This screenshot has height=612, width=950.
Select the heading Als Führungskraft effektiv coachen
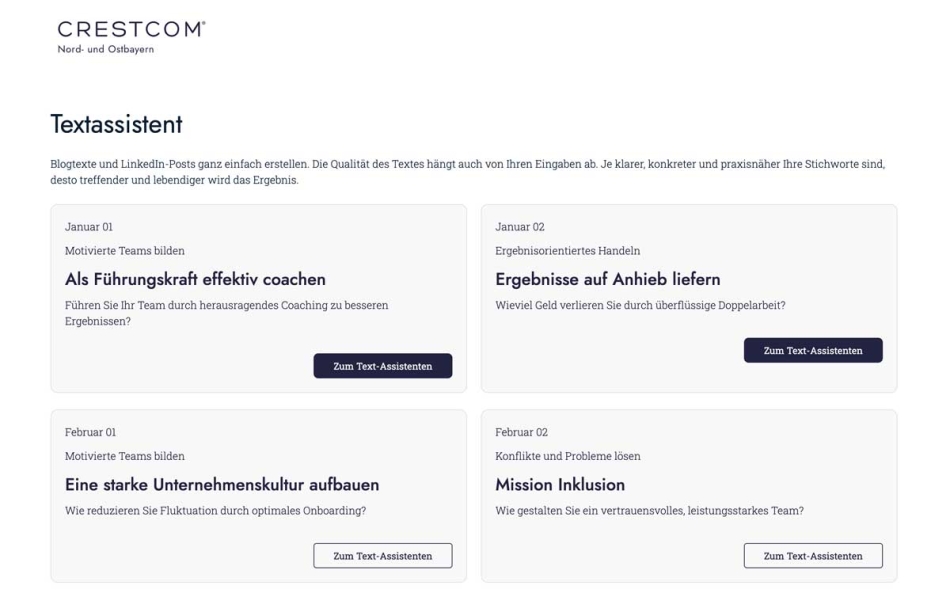(x=195, y=279)
